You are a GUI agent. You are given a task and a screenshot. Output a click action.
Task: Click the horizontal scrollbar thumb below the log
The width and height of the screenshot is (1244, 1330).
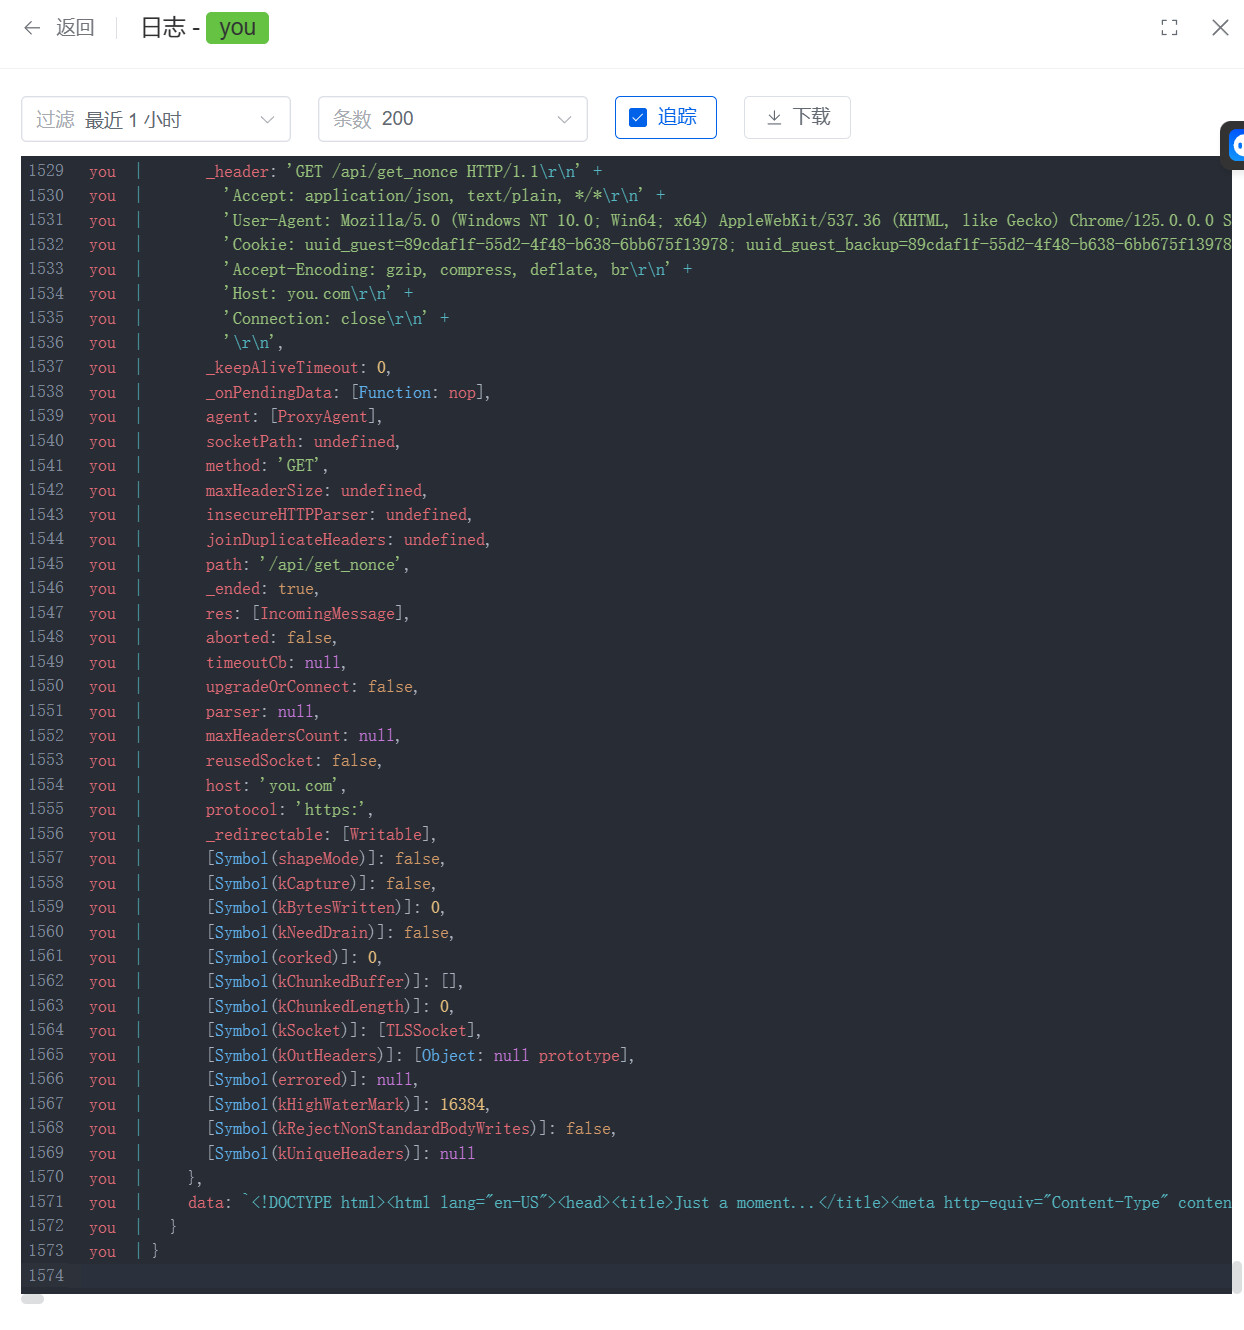33,1299
